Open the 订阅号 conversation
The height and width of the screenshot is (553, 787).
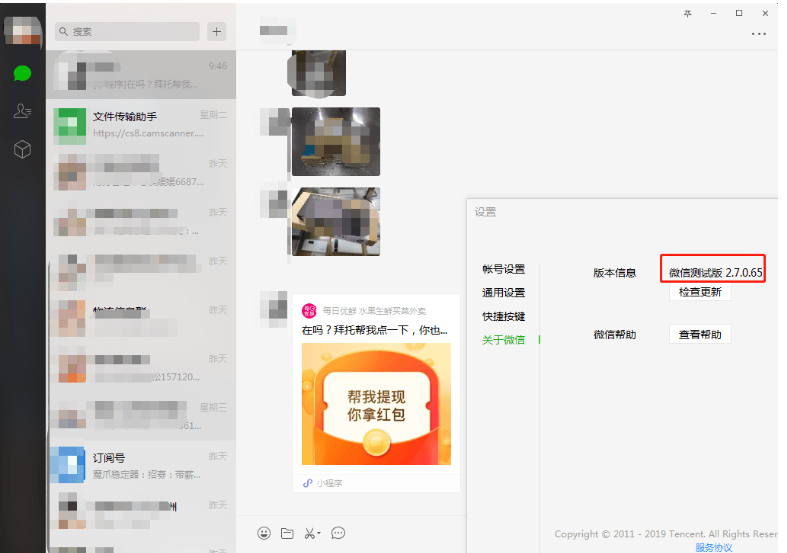click(141, 465)
